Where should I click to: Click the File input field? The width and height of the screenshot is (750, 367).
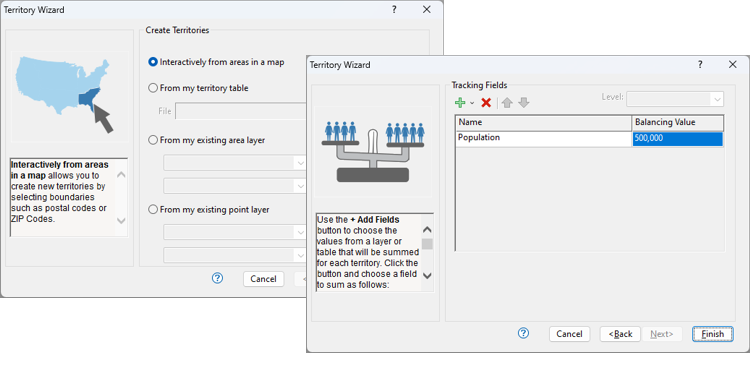coord(240,111)
